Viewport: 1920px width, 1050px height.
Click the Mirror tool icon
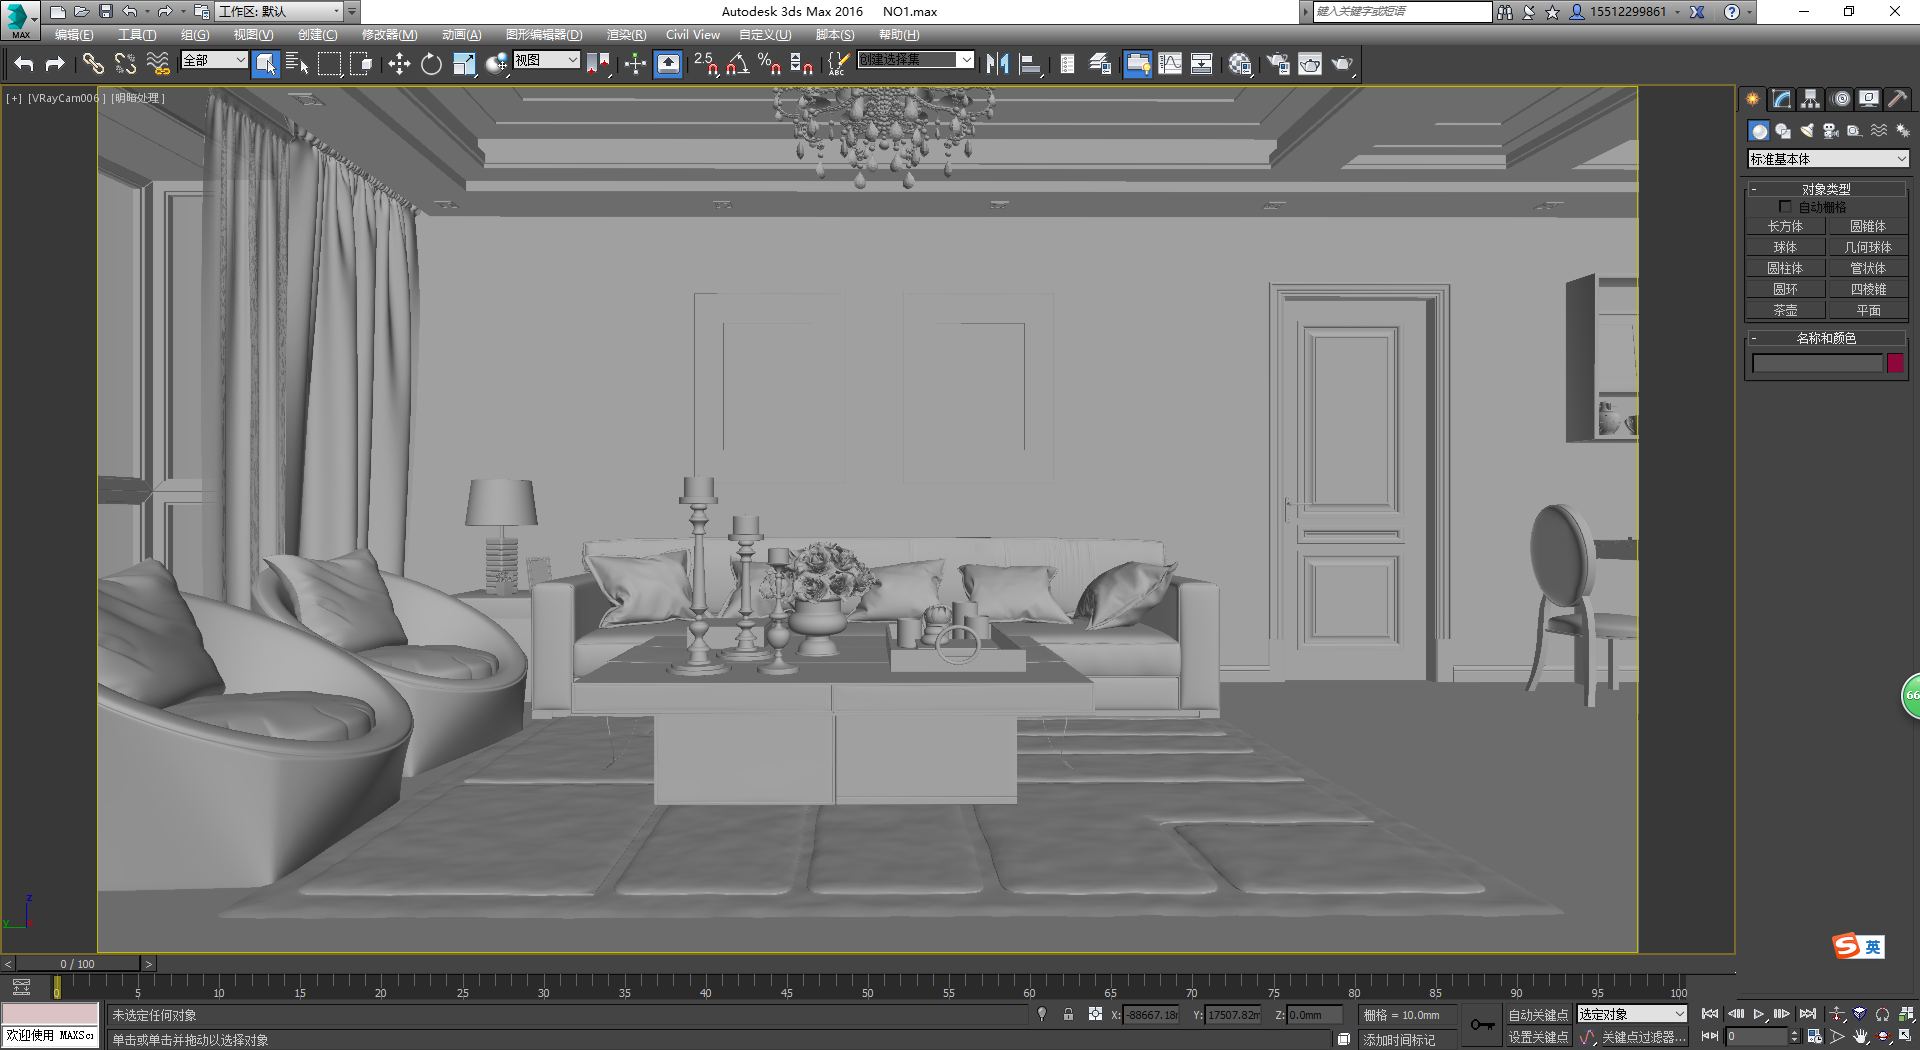click(997, 64)
